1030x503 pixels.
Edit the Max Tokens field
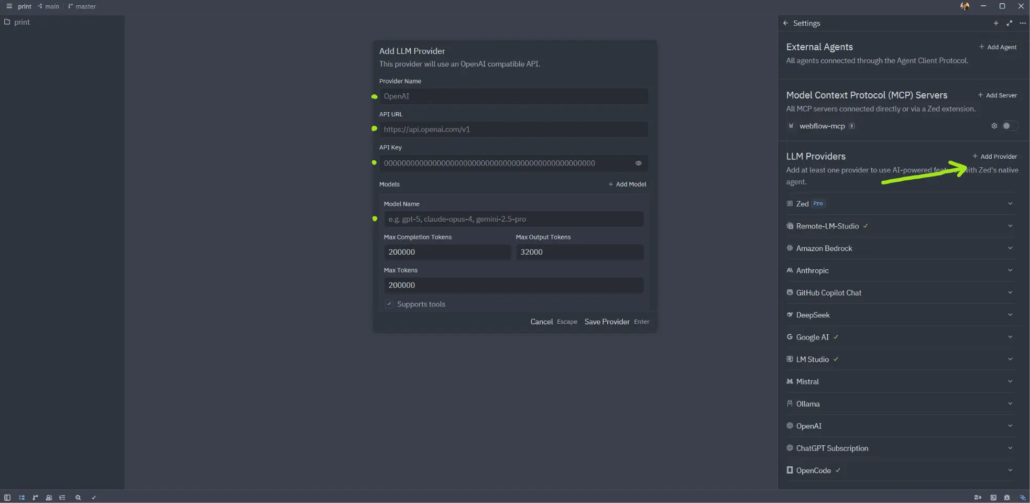(x=514, y=286)
